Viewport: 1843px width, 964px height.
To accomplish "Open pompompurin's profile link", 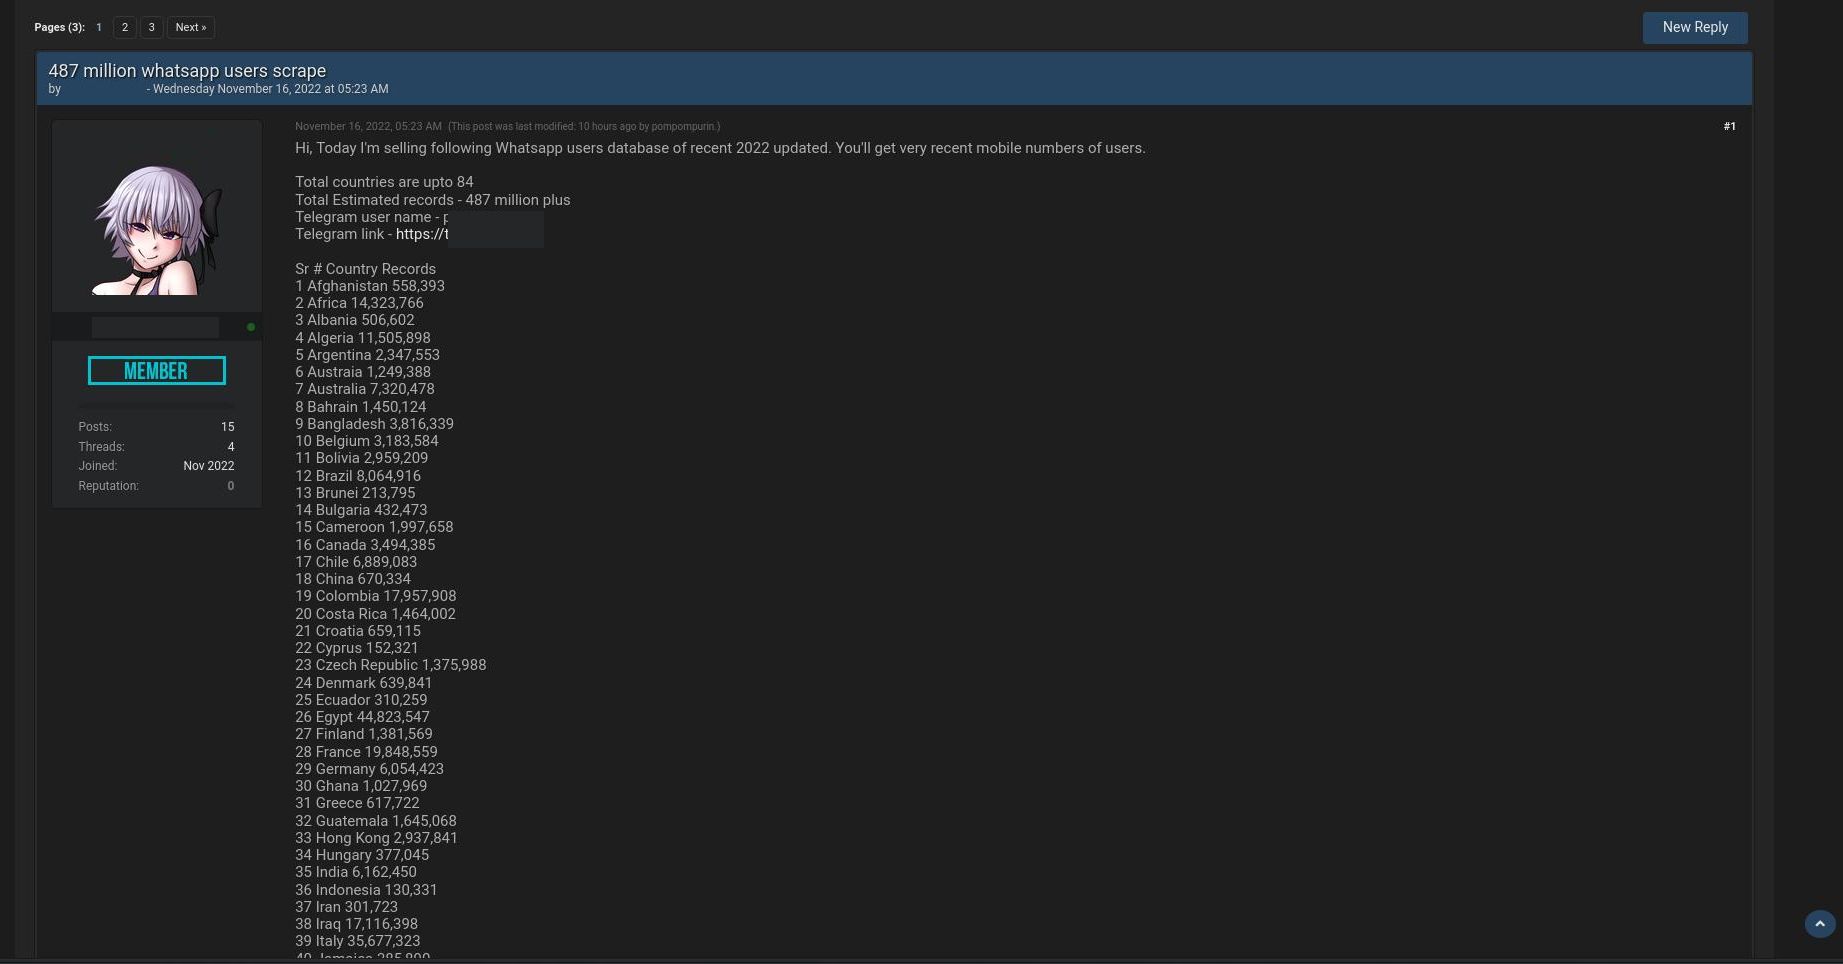I will (683, 127).
